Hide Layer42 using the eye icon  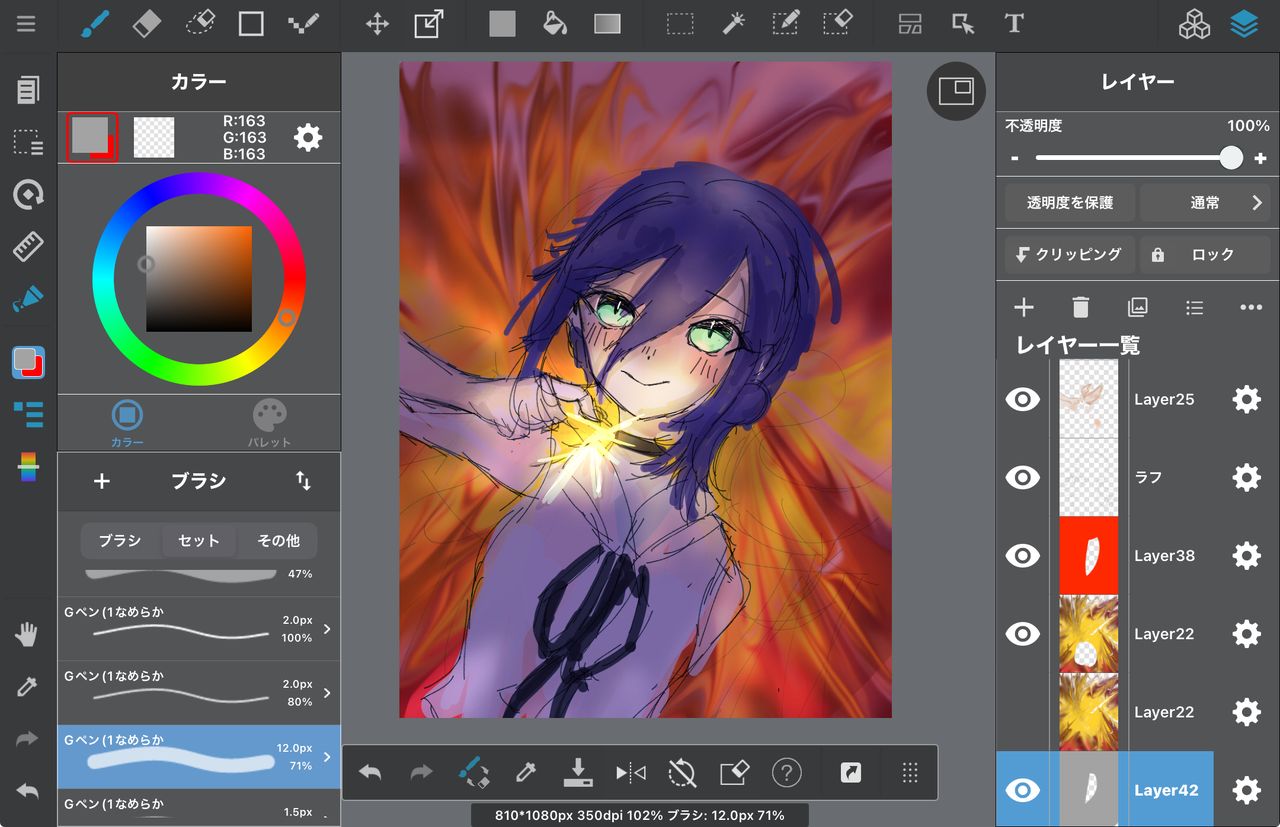coord(1022,790)
